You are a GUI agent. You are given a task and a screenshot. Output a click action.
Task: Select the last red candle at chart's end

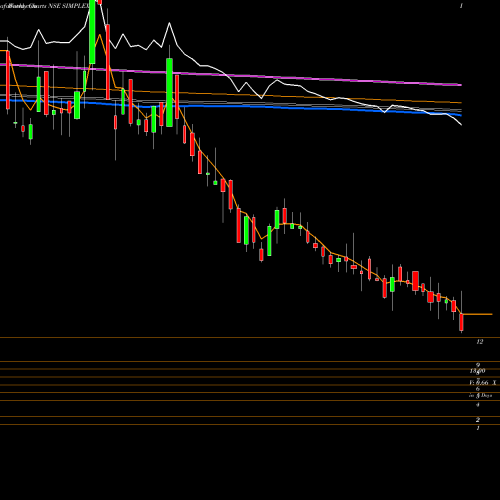[x=462, y=322]
